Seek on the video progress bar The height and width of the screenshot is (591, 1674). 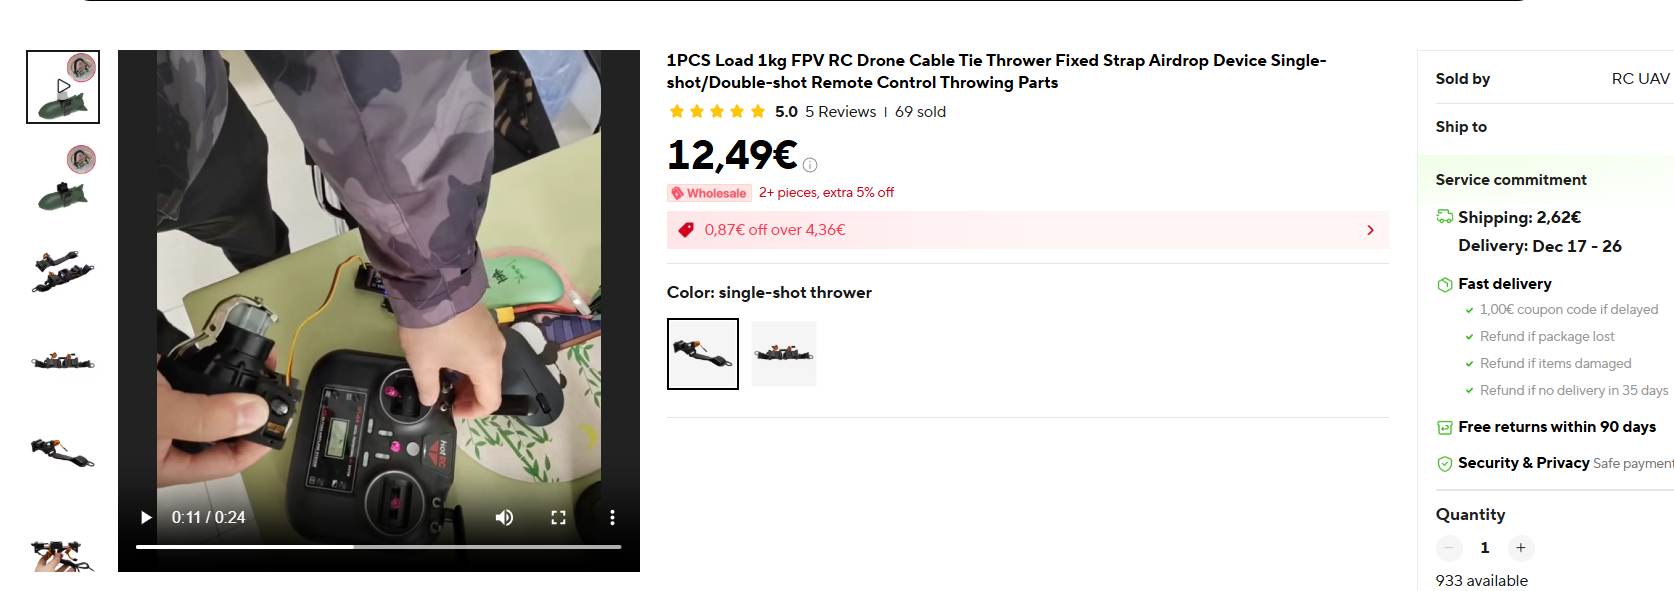click(378, 547)
